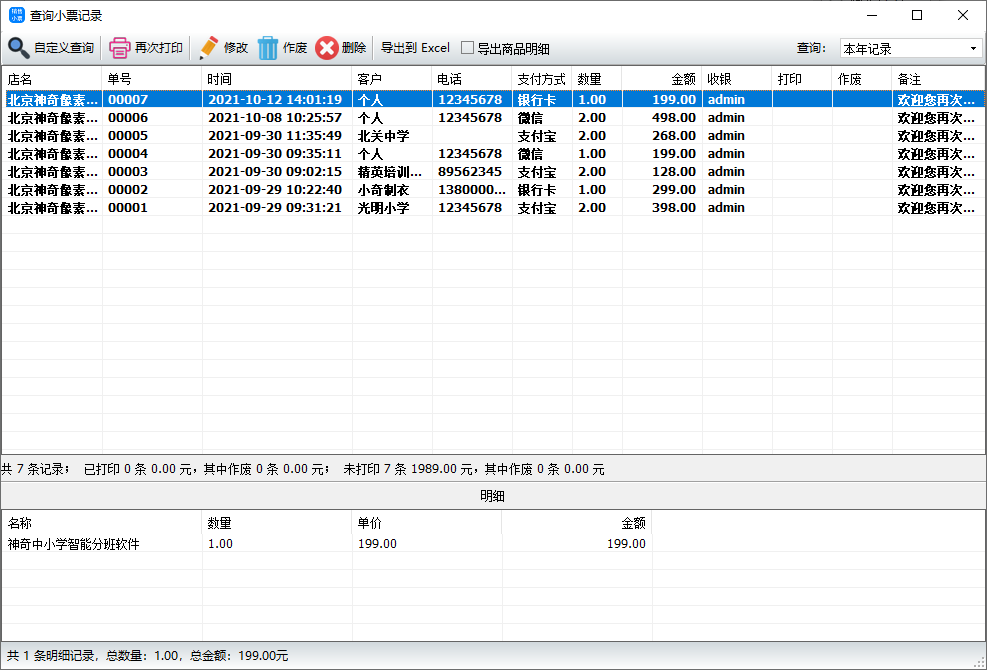Click the 支付方式 column header

point(541,79)
